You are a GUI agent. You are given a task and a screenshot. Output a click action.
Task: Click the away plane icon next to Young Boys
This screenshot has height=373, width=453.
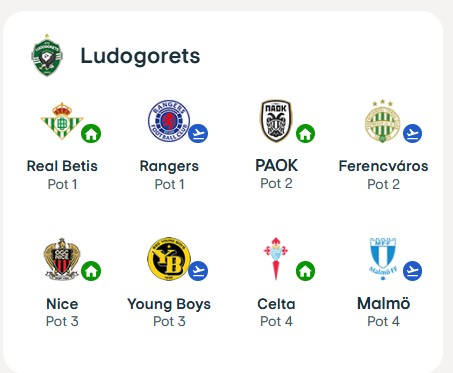[198, 271]
